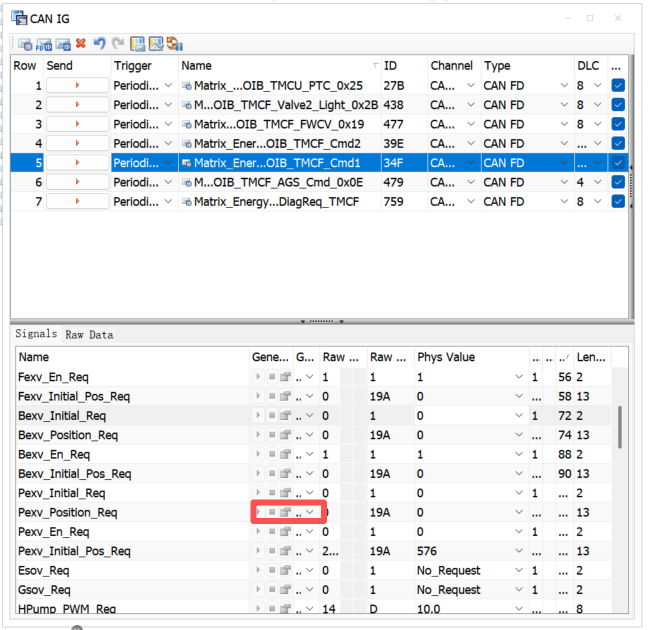Select the Signals tab
Image resolution: width=648 pixels, height=630 pixels.
[x=36, y=334]
